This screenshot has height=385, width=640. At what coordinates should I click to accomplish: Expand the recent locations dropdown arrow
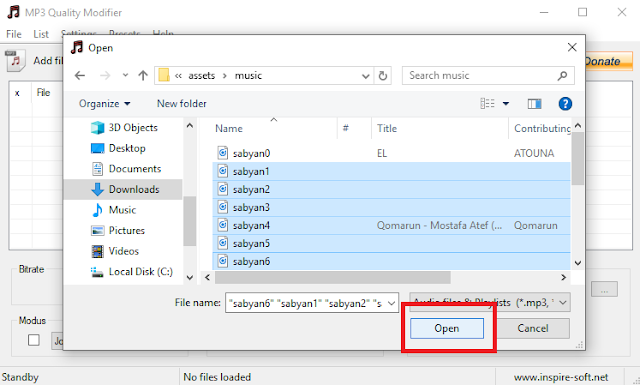pos(125,76)
